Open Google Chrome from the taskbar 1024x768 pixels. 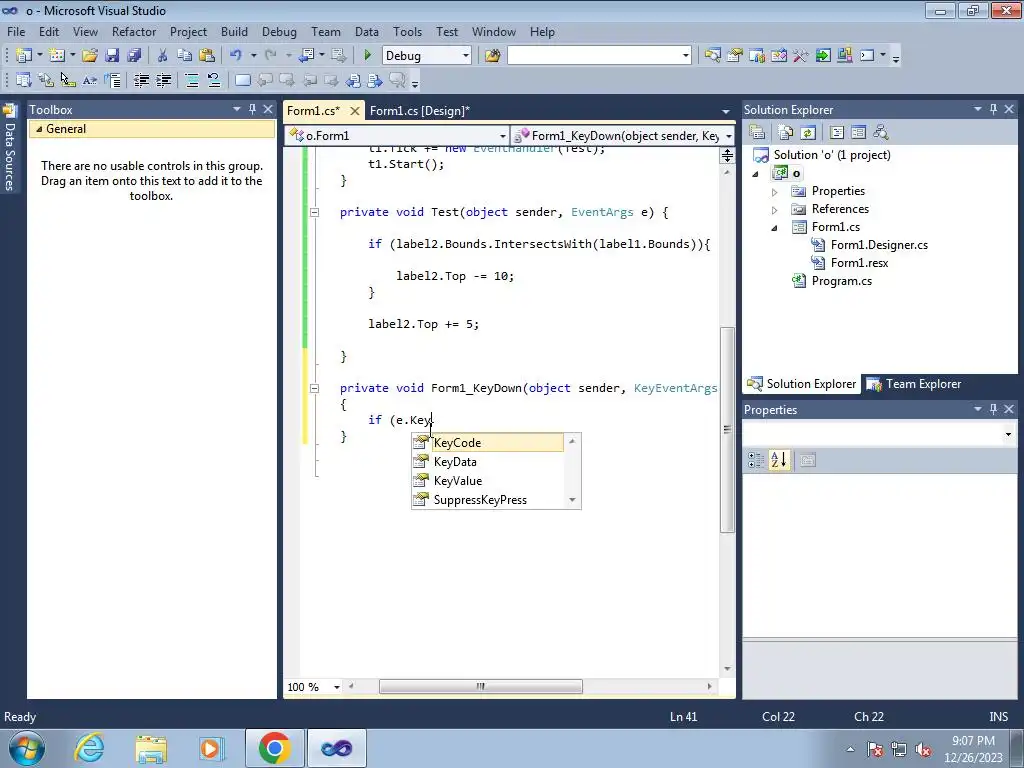[274, 748]
